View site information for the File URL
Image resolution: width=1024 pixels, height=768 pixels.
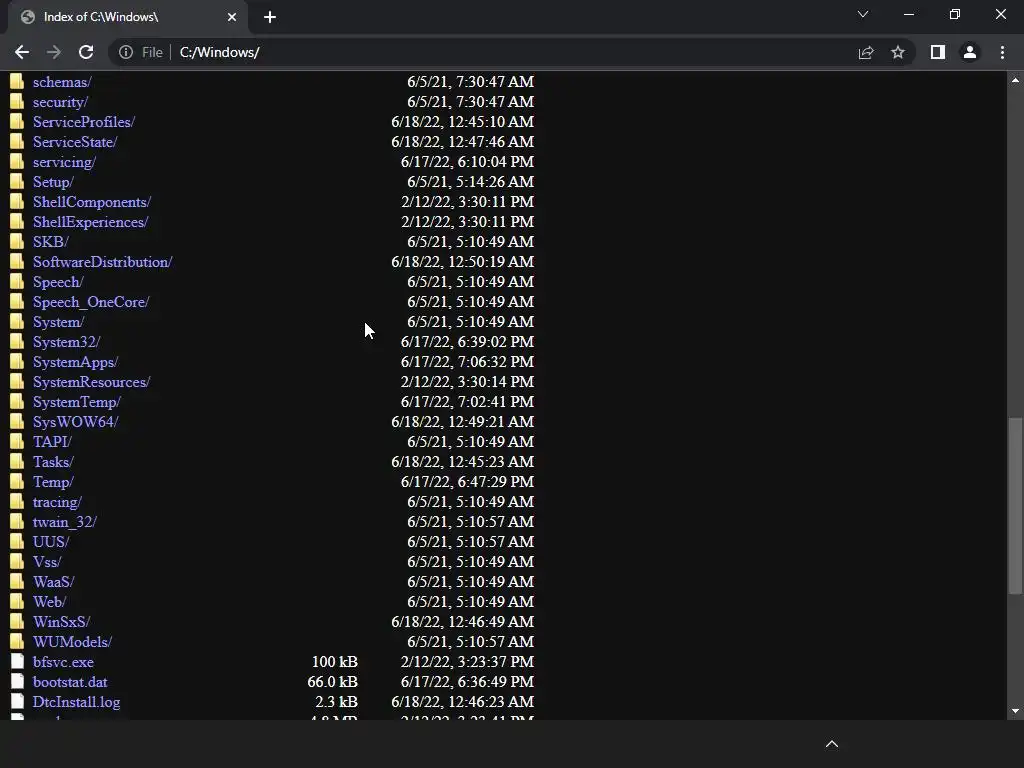[126, 52]
